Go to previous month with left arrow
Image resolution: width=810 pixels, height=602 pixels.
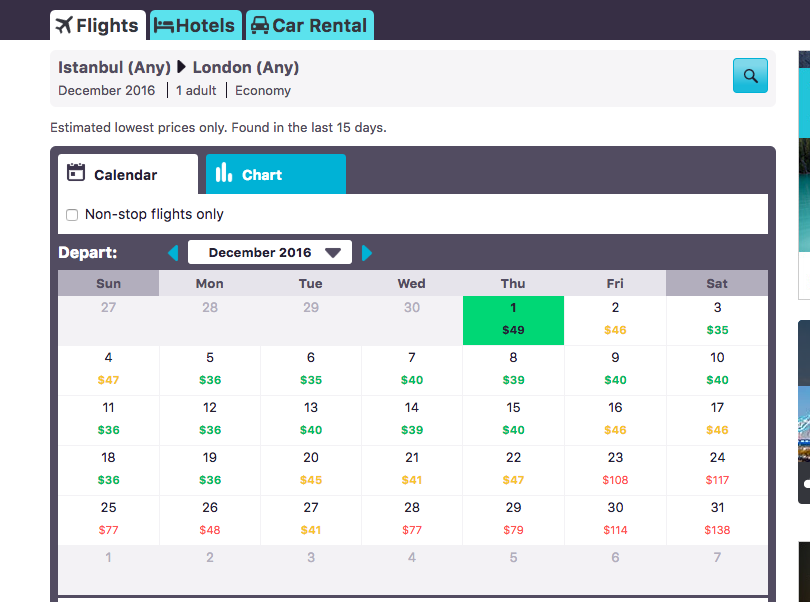173,253
